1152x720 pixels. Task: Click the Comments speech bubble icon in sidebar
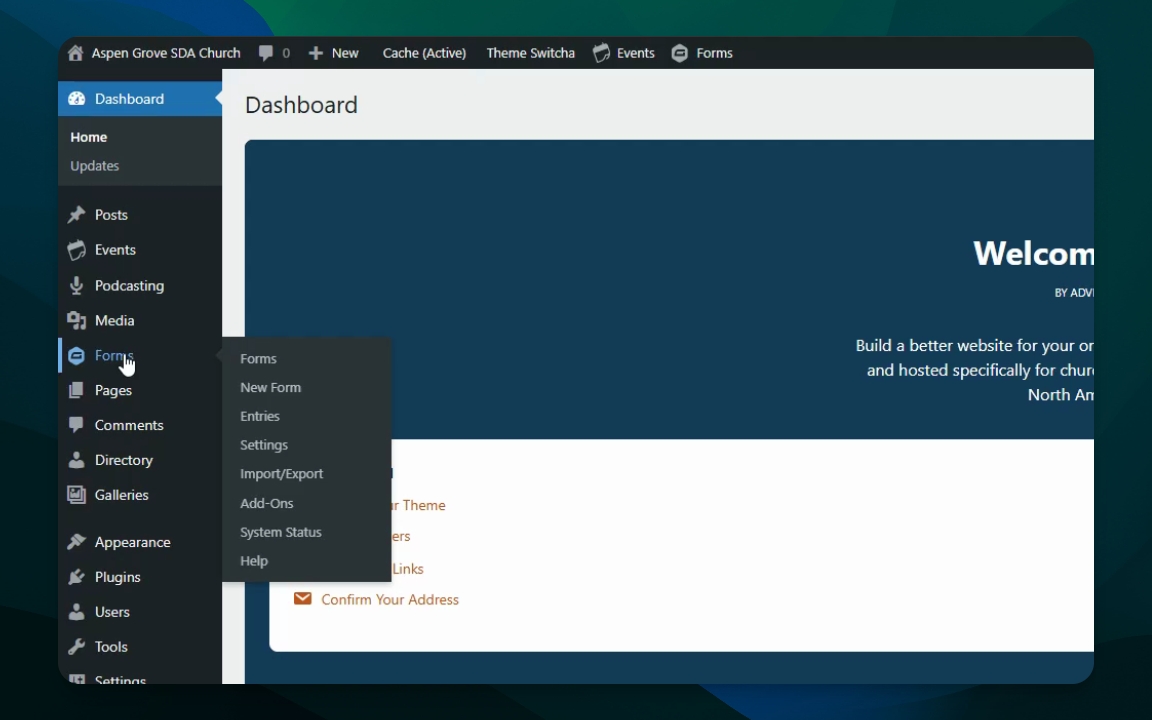pos(76,425)
